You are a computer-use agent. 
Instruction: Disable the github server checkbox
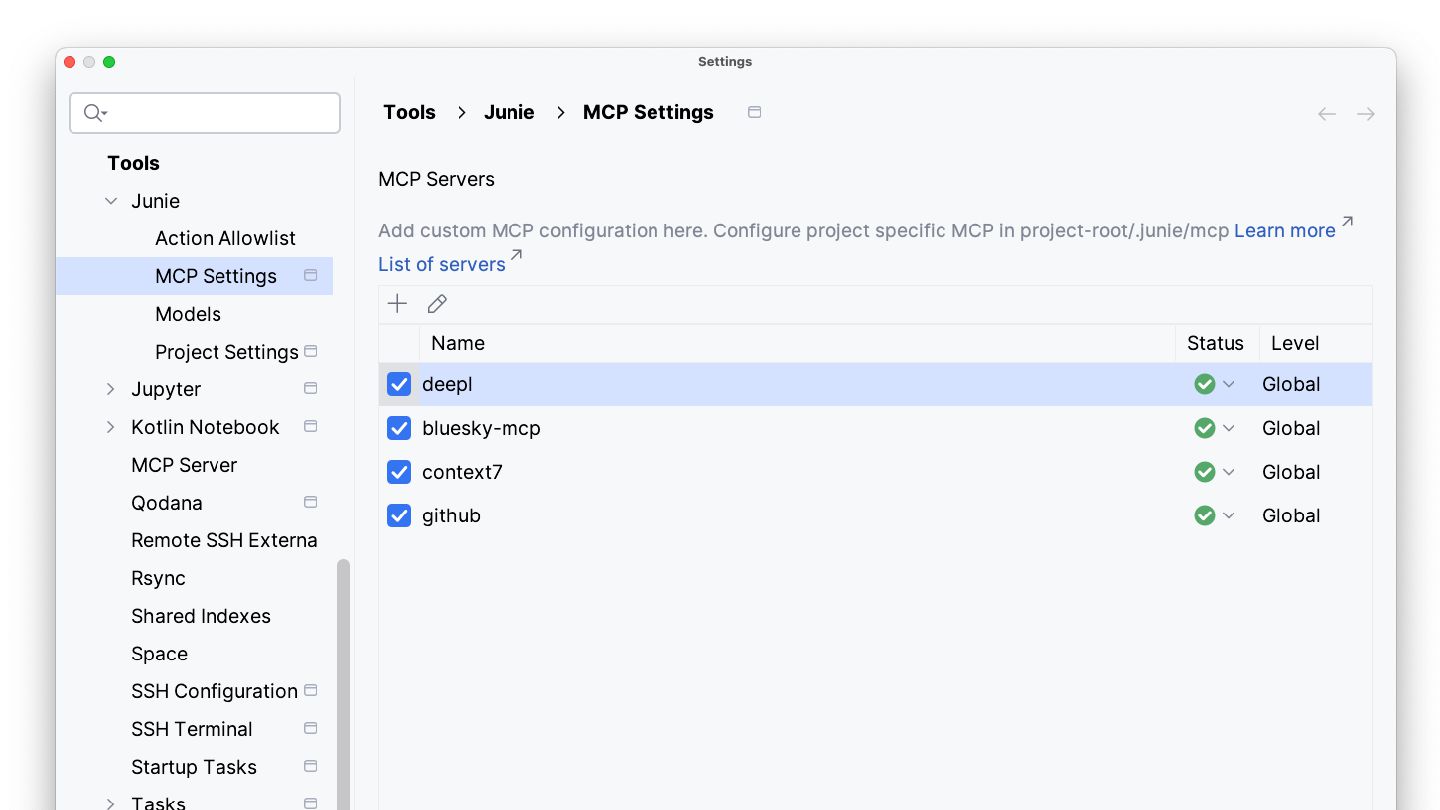click(399, 516)
